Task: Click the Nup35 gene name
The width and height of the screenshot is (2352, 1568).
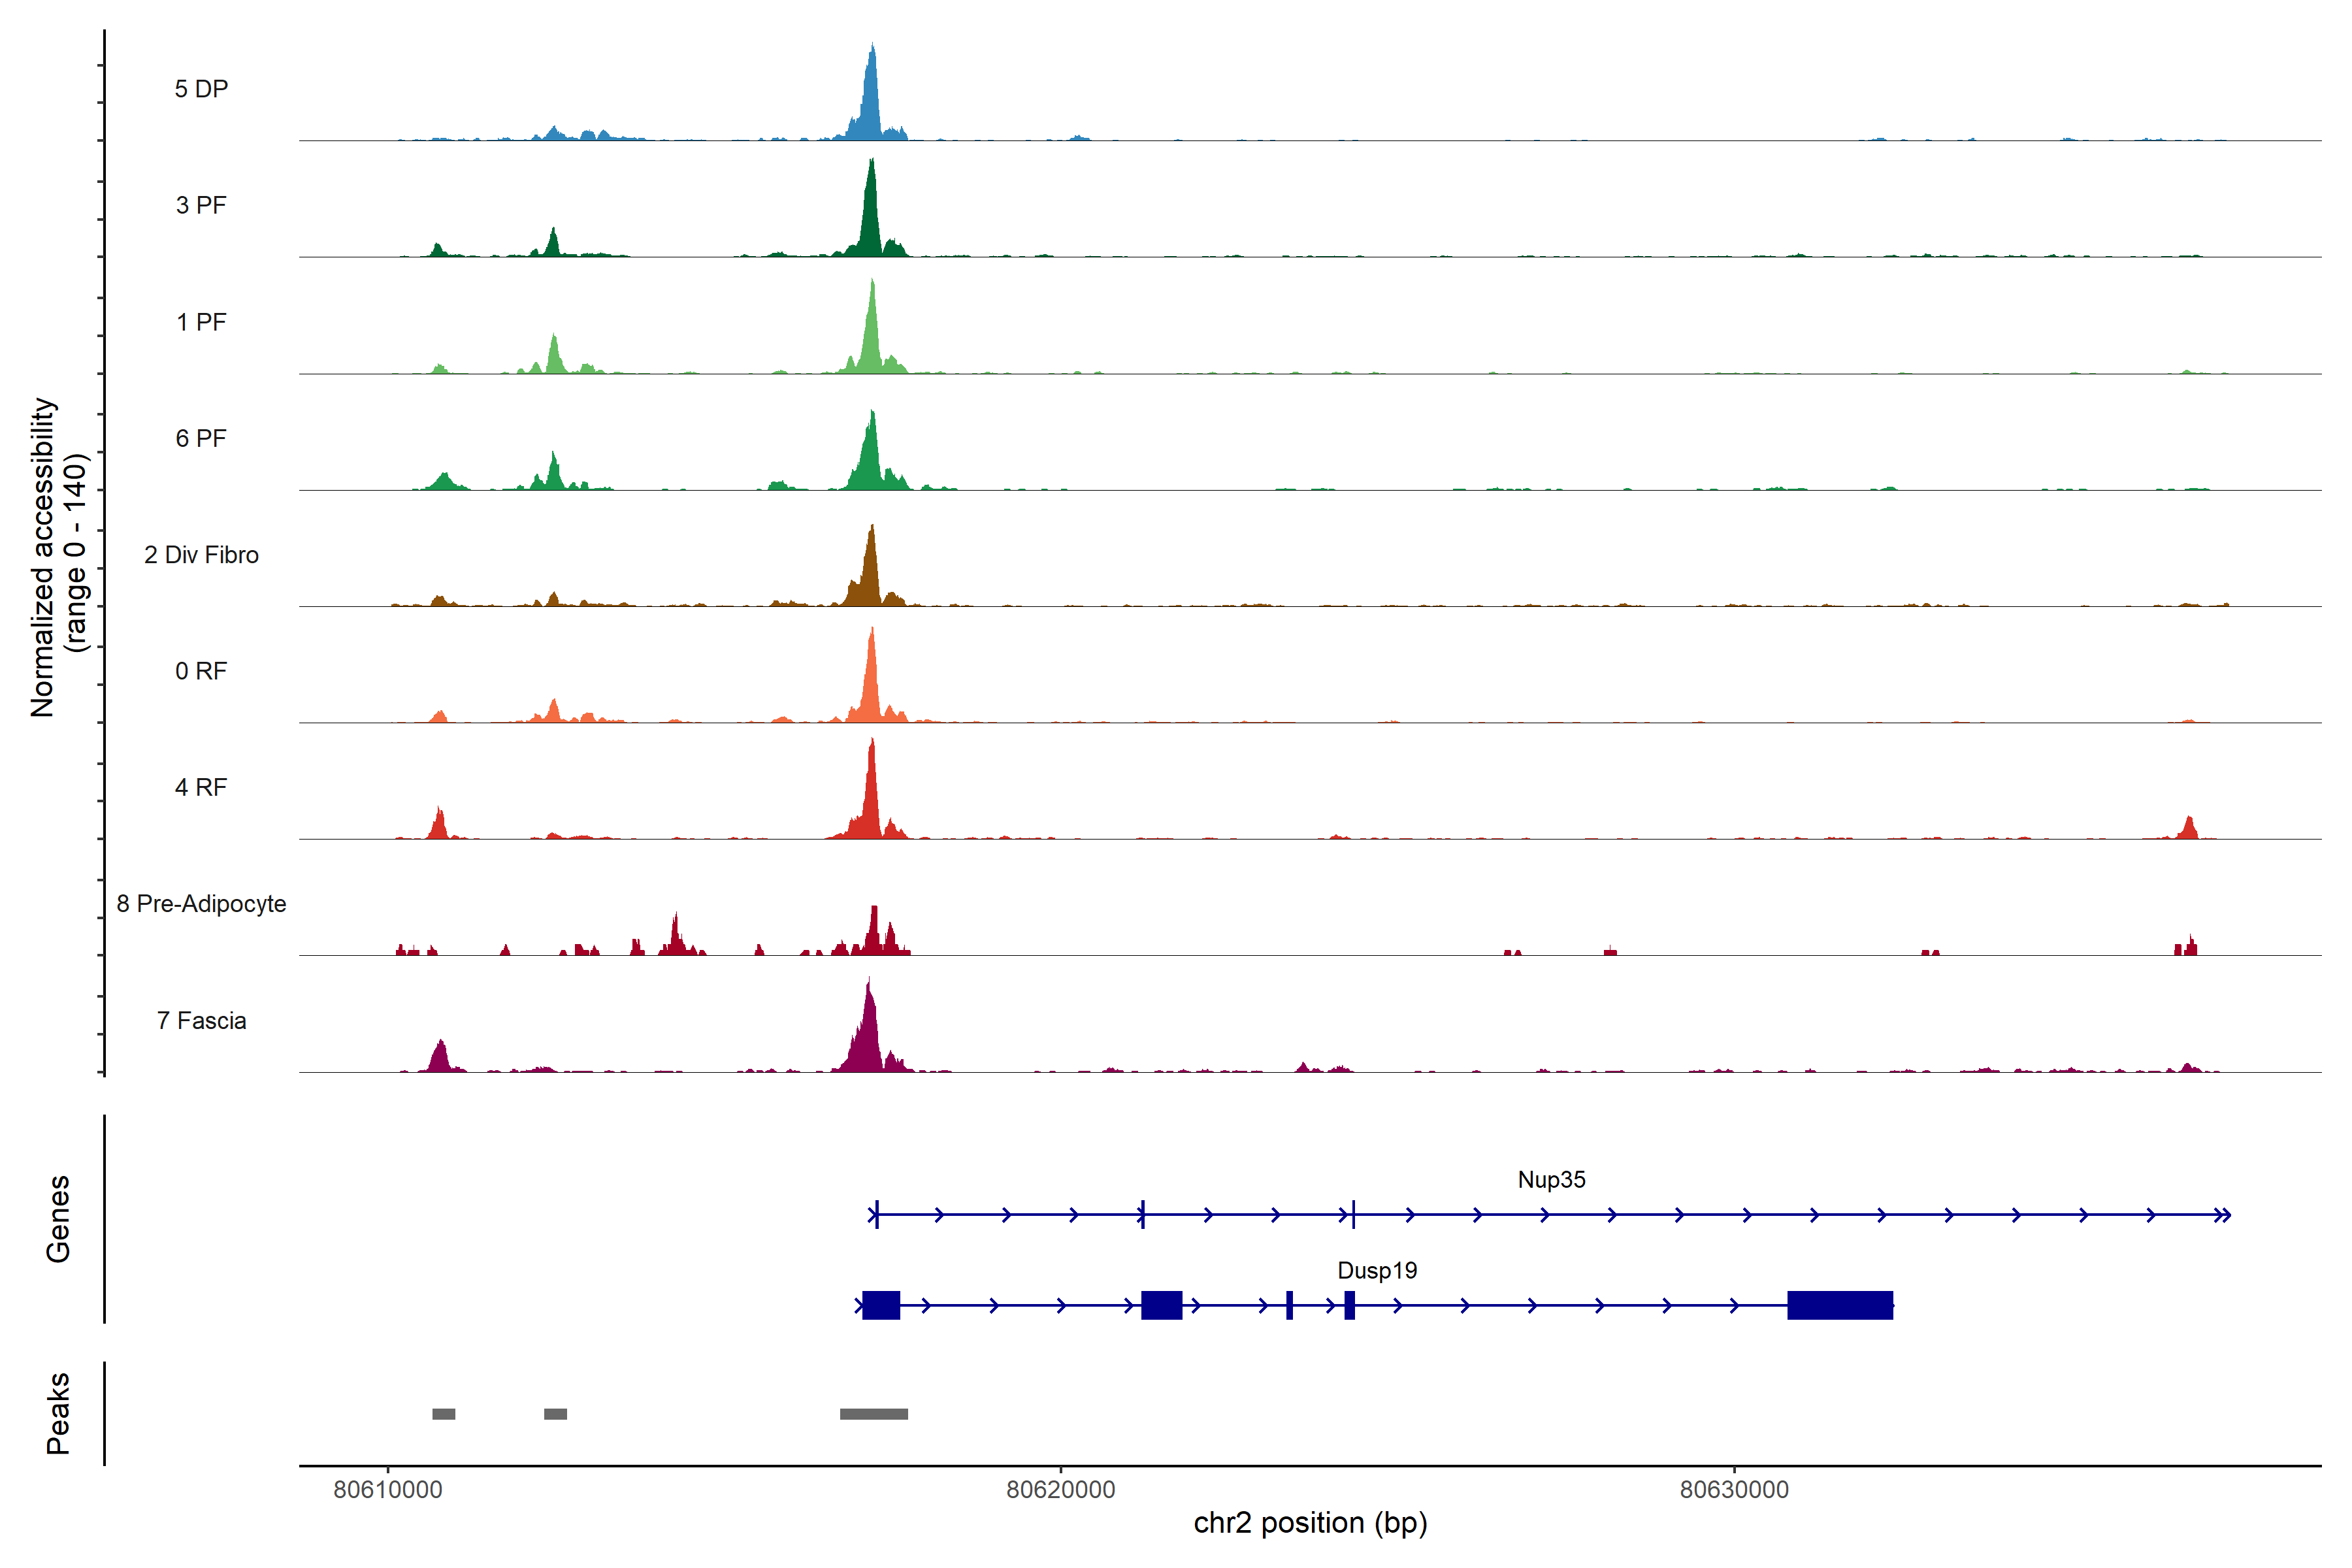Action: [1551, 1180]
